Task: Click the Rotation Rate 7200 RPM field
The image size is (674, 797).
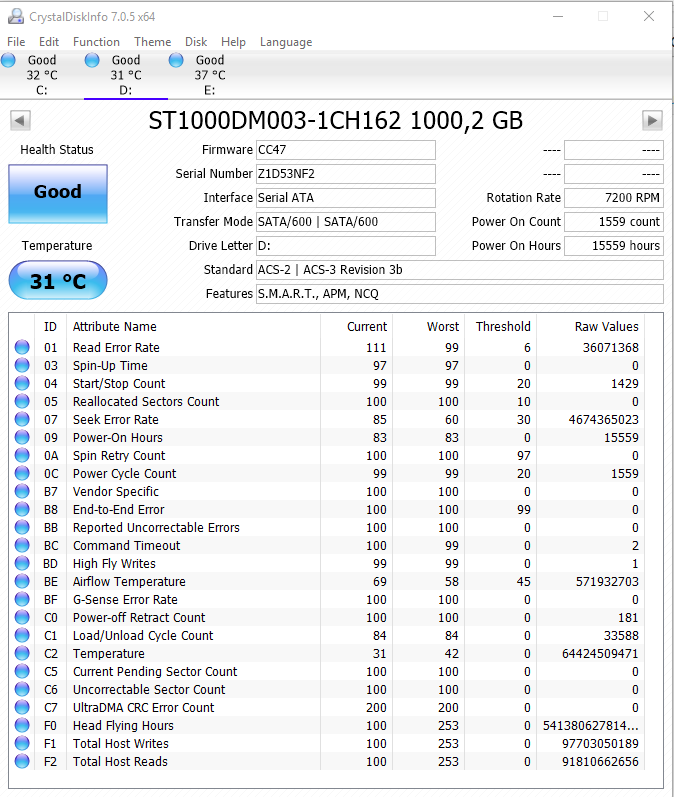Action: coord(614,198)
